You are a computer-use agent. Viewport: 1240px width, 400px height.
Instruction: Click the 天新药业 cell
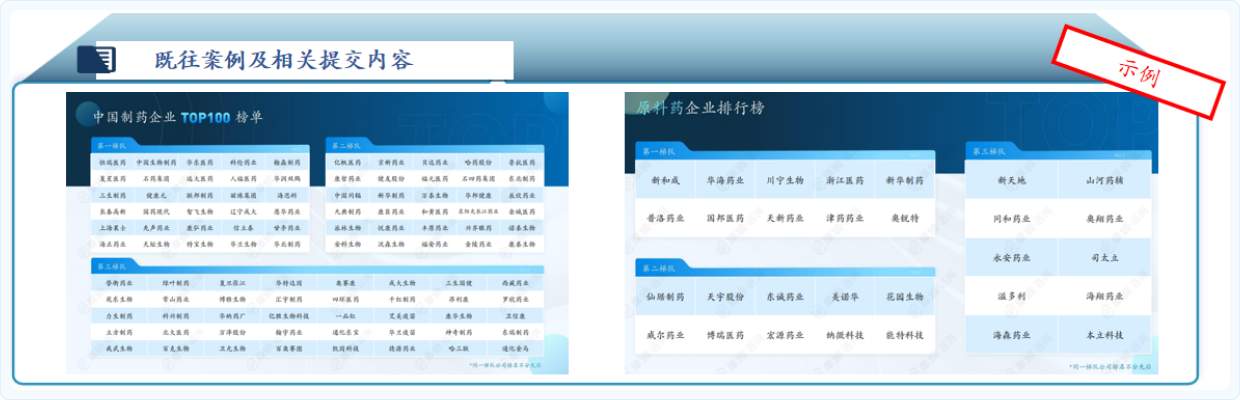click(785, 217)
